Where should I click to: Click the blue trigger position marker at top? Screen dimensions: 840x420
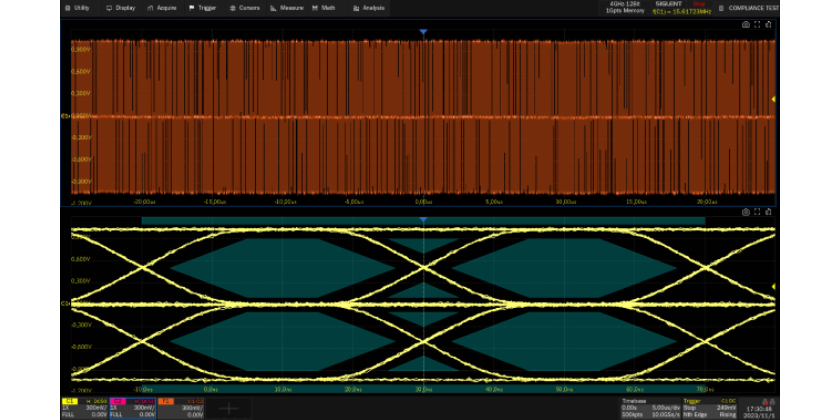[x=423, y=33]
